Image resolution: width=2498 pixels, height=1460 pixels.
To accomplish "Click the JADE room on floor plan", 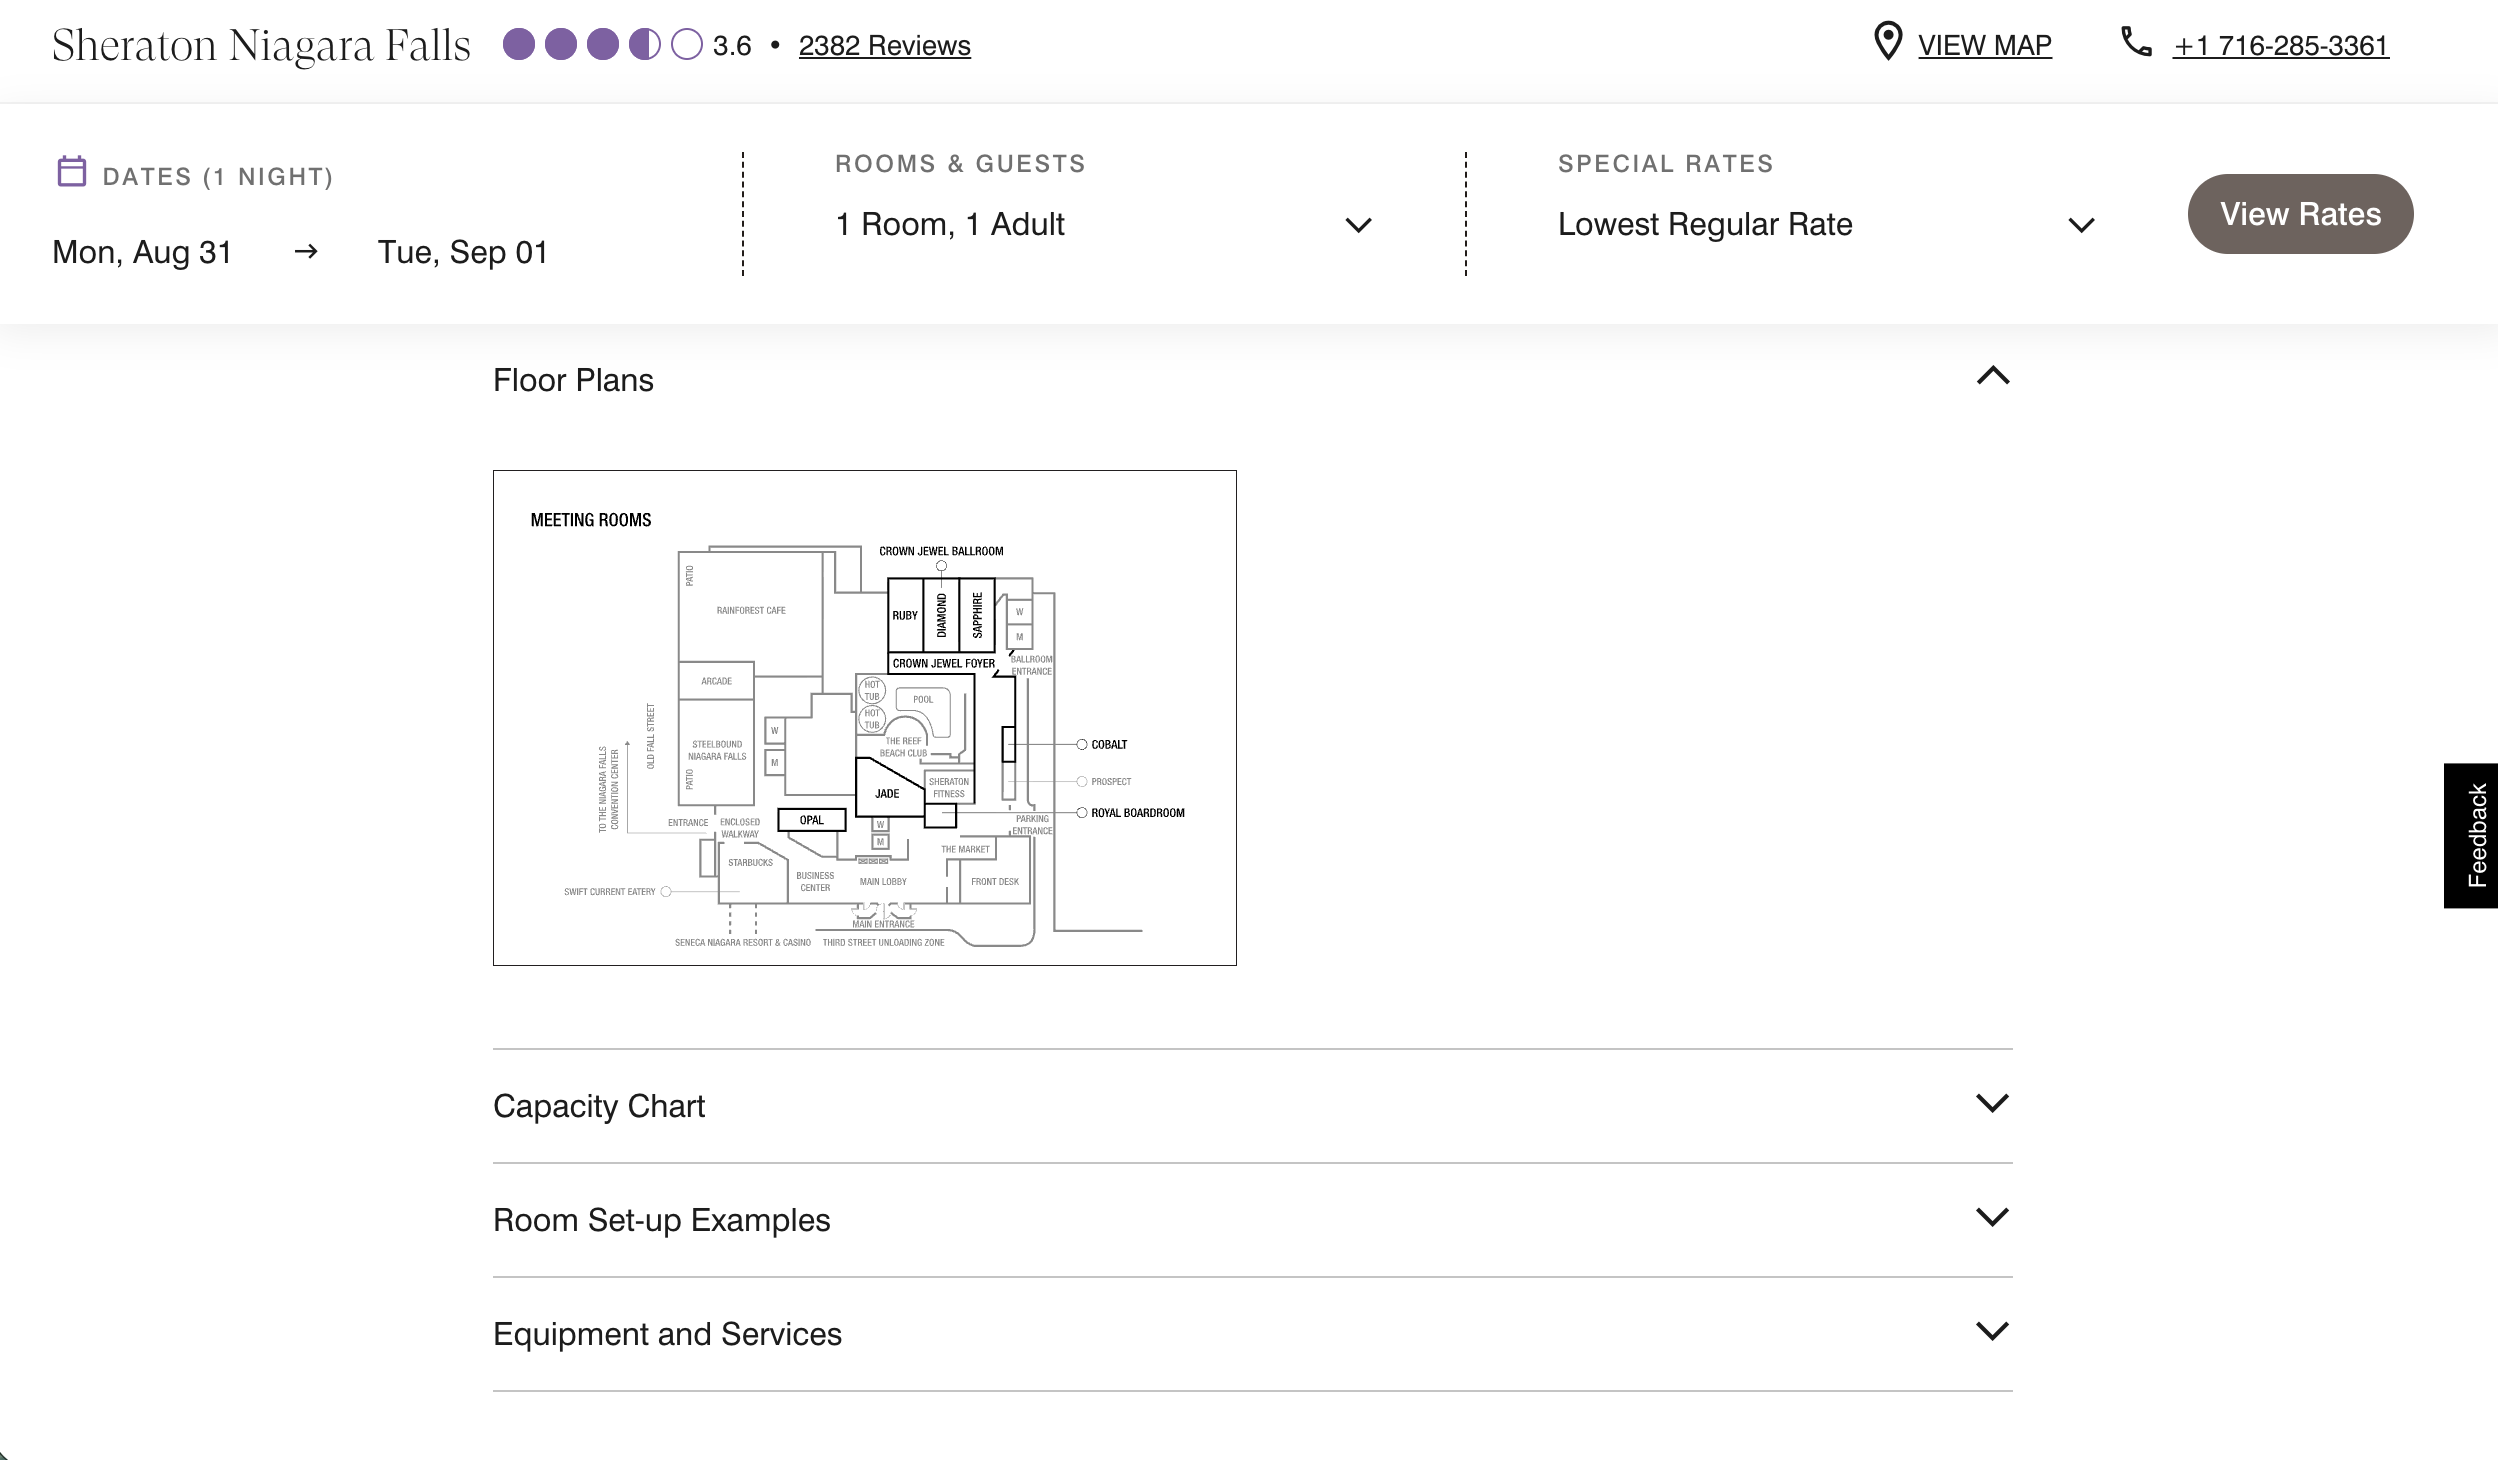I will [887, 794].
